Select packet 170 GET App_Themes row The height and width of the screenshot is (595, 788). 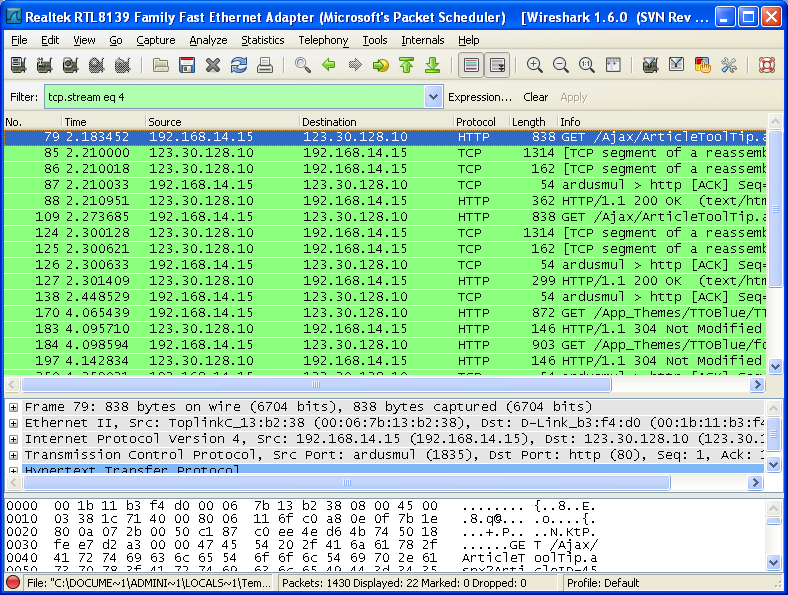385,313
